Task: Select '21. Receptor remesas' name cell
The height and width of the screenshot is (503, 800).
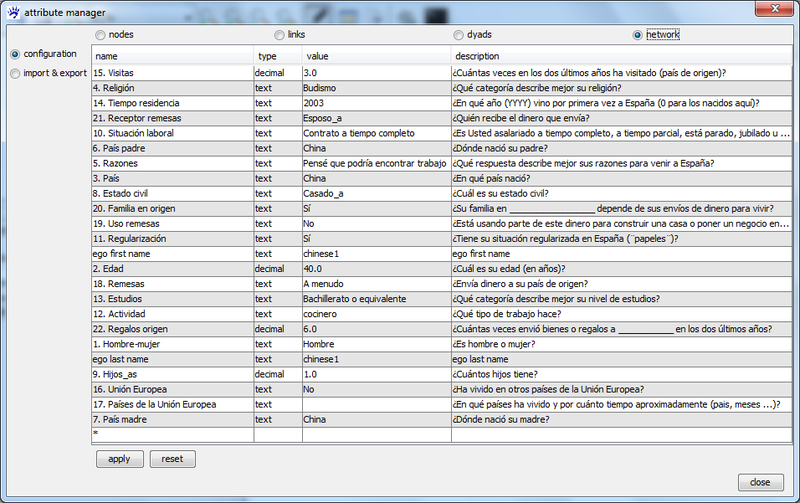Action: click(172, 118)
